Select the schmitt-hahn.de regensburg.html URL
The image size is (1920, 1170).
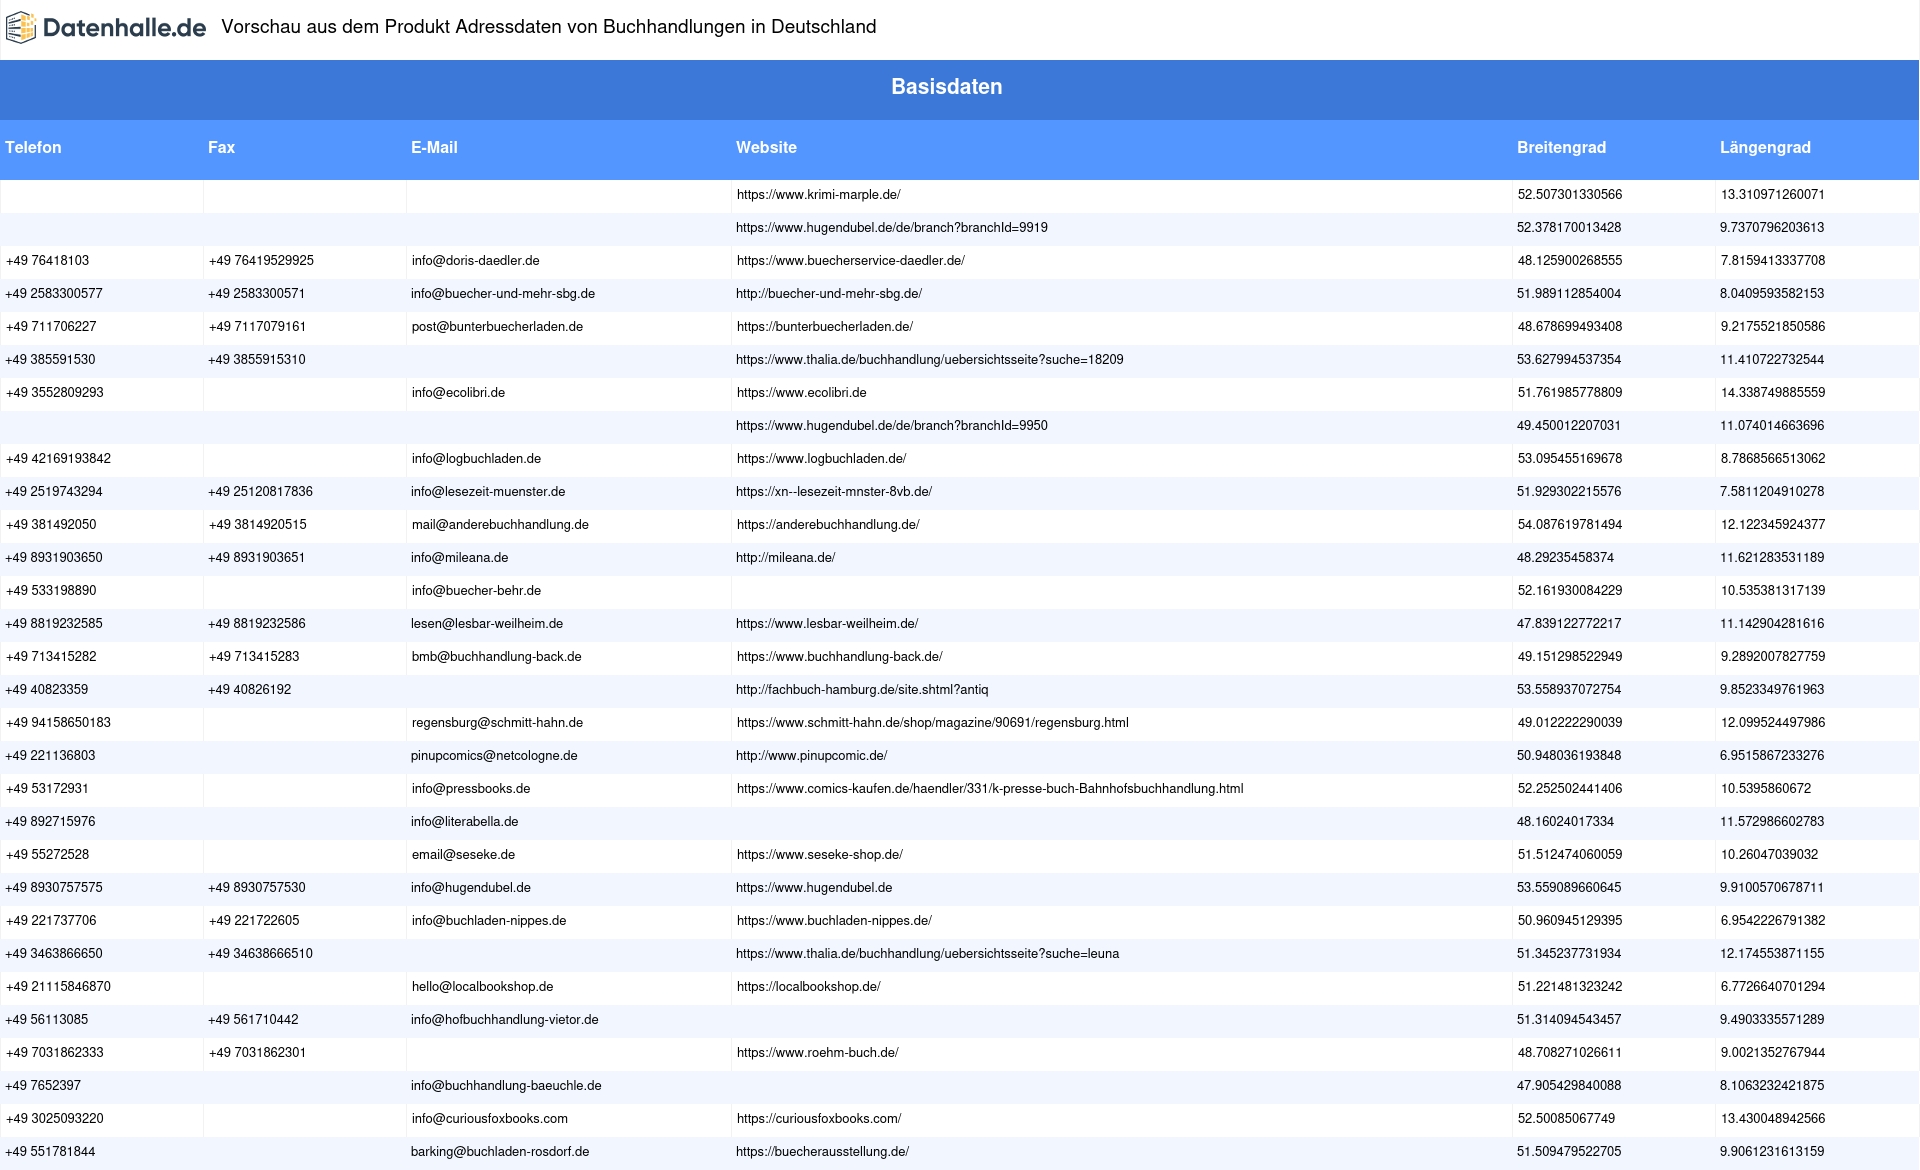tap(932, 723)
